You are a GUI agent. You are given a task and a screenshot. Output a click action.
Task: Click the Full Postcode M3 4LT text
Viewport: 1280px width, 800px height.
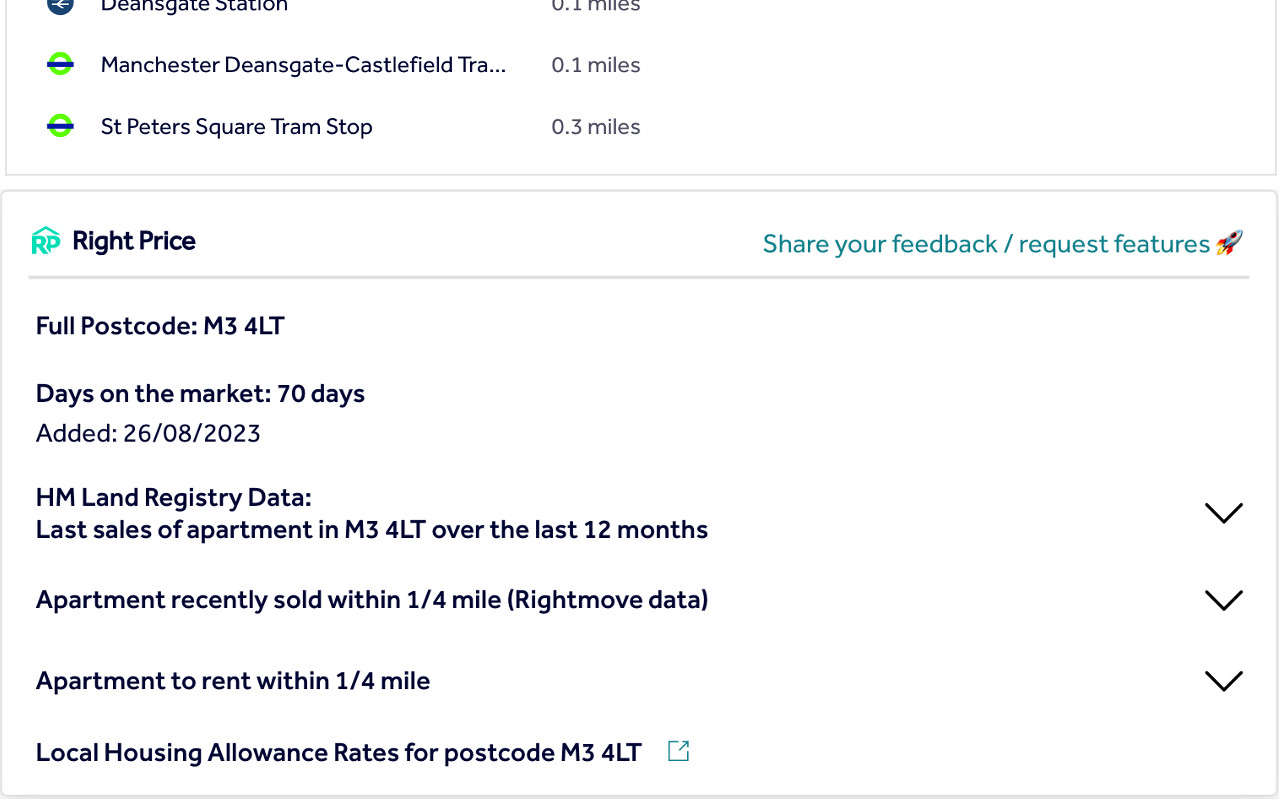160,326
